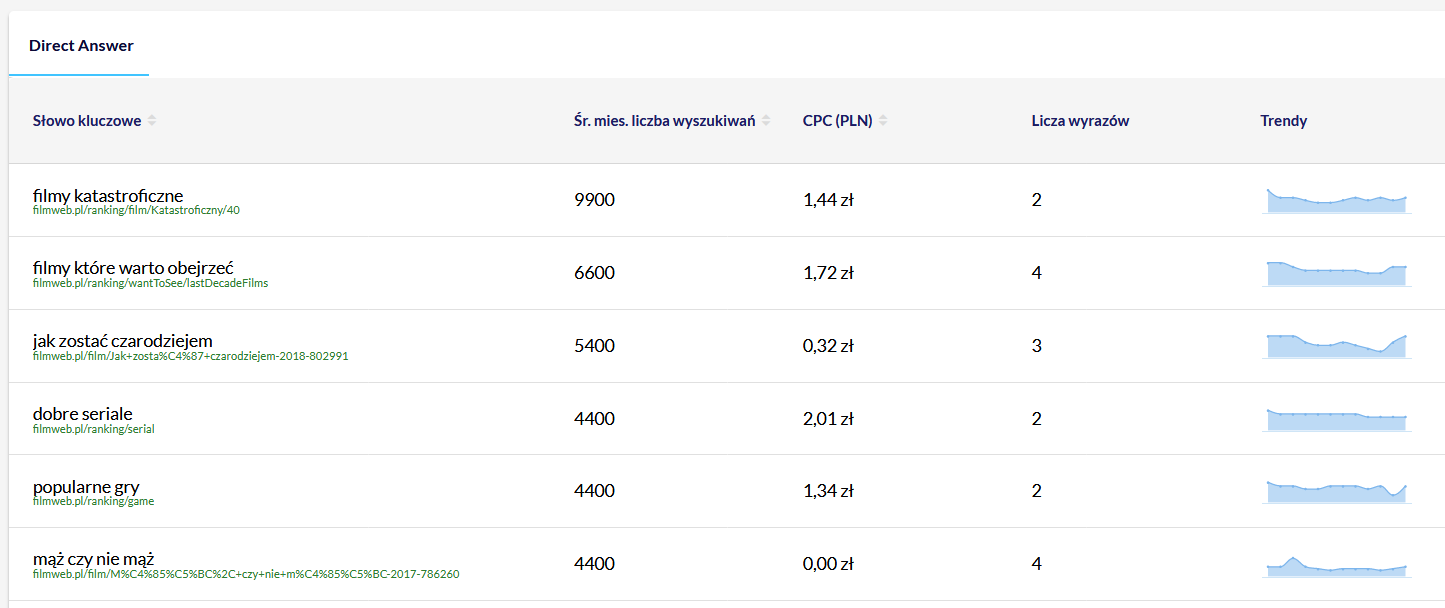Viewport: 1445px width, 608px height.
Task: Select keyword 'mąż czy nie mąż'
Action: [93, 559]
